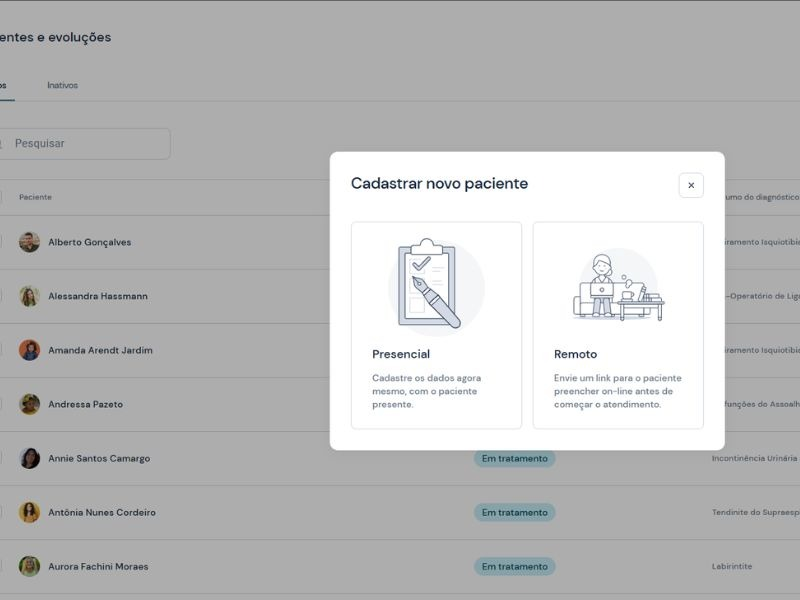Open Antônia Nunes Cordeiro avatar photo

29,512
